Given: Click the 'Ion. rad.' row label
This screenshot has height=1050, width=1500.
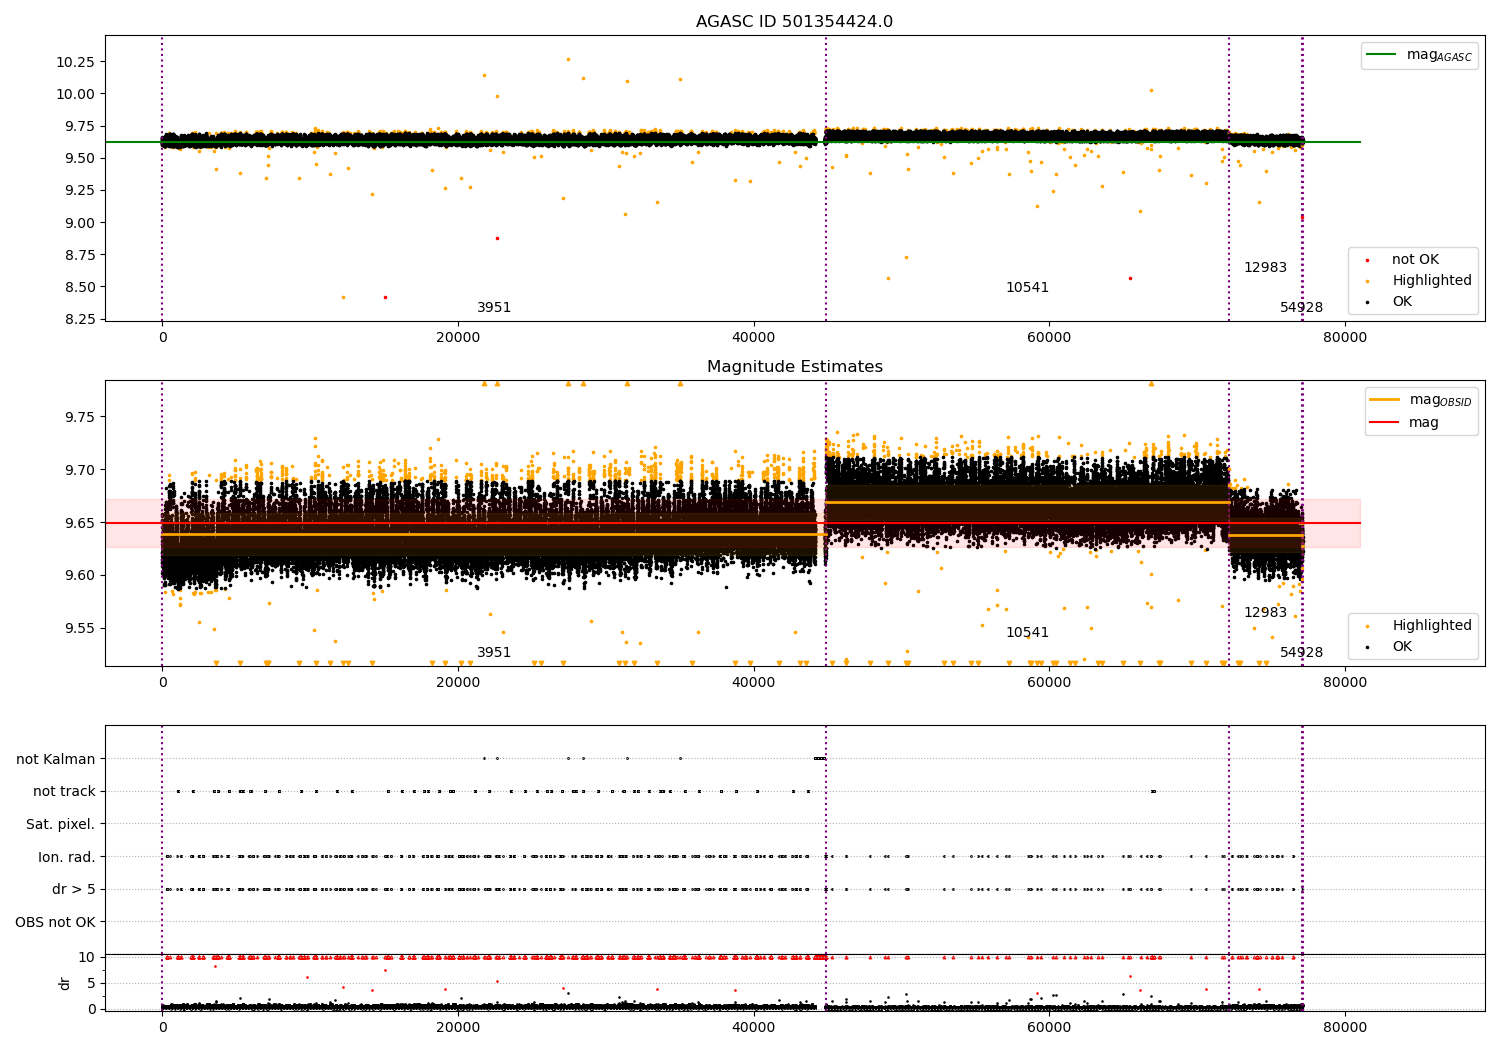Looking at the screenshot, I should tap(67, 857).
